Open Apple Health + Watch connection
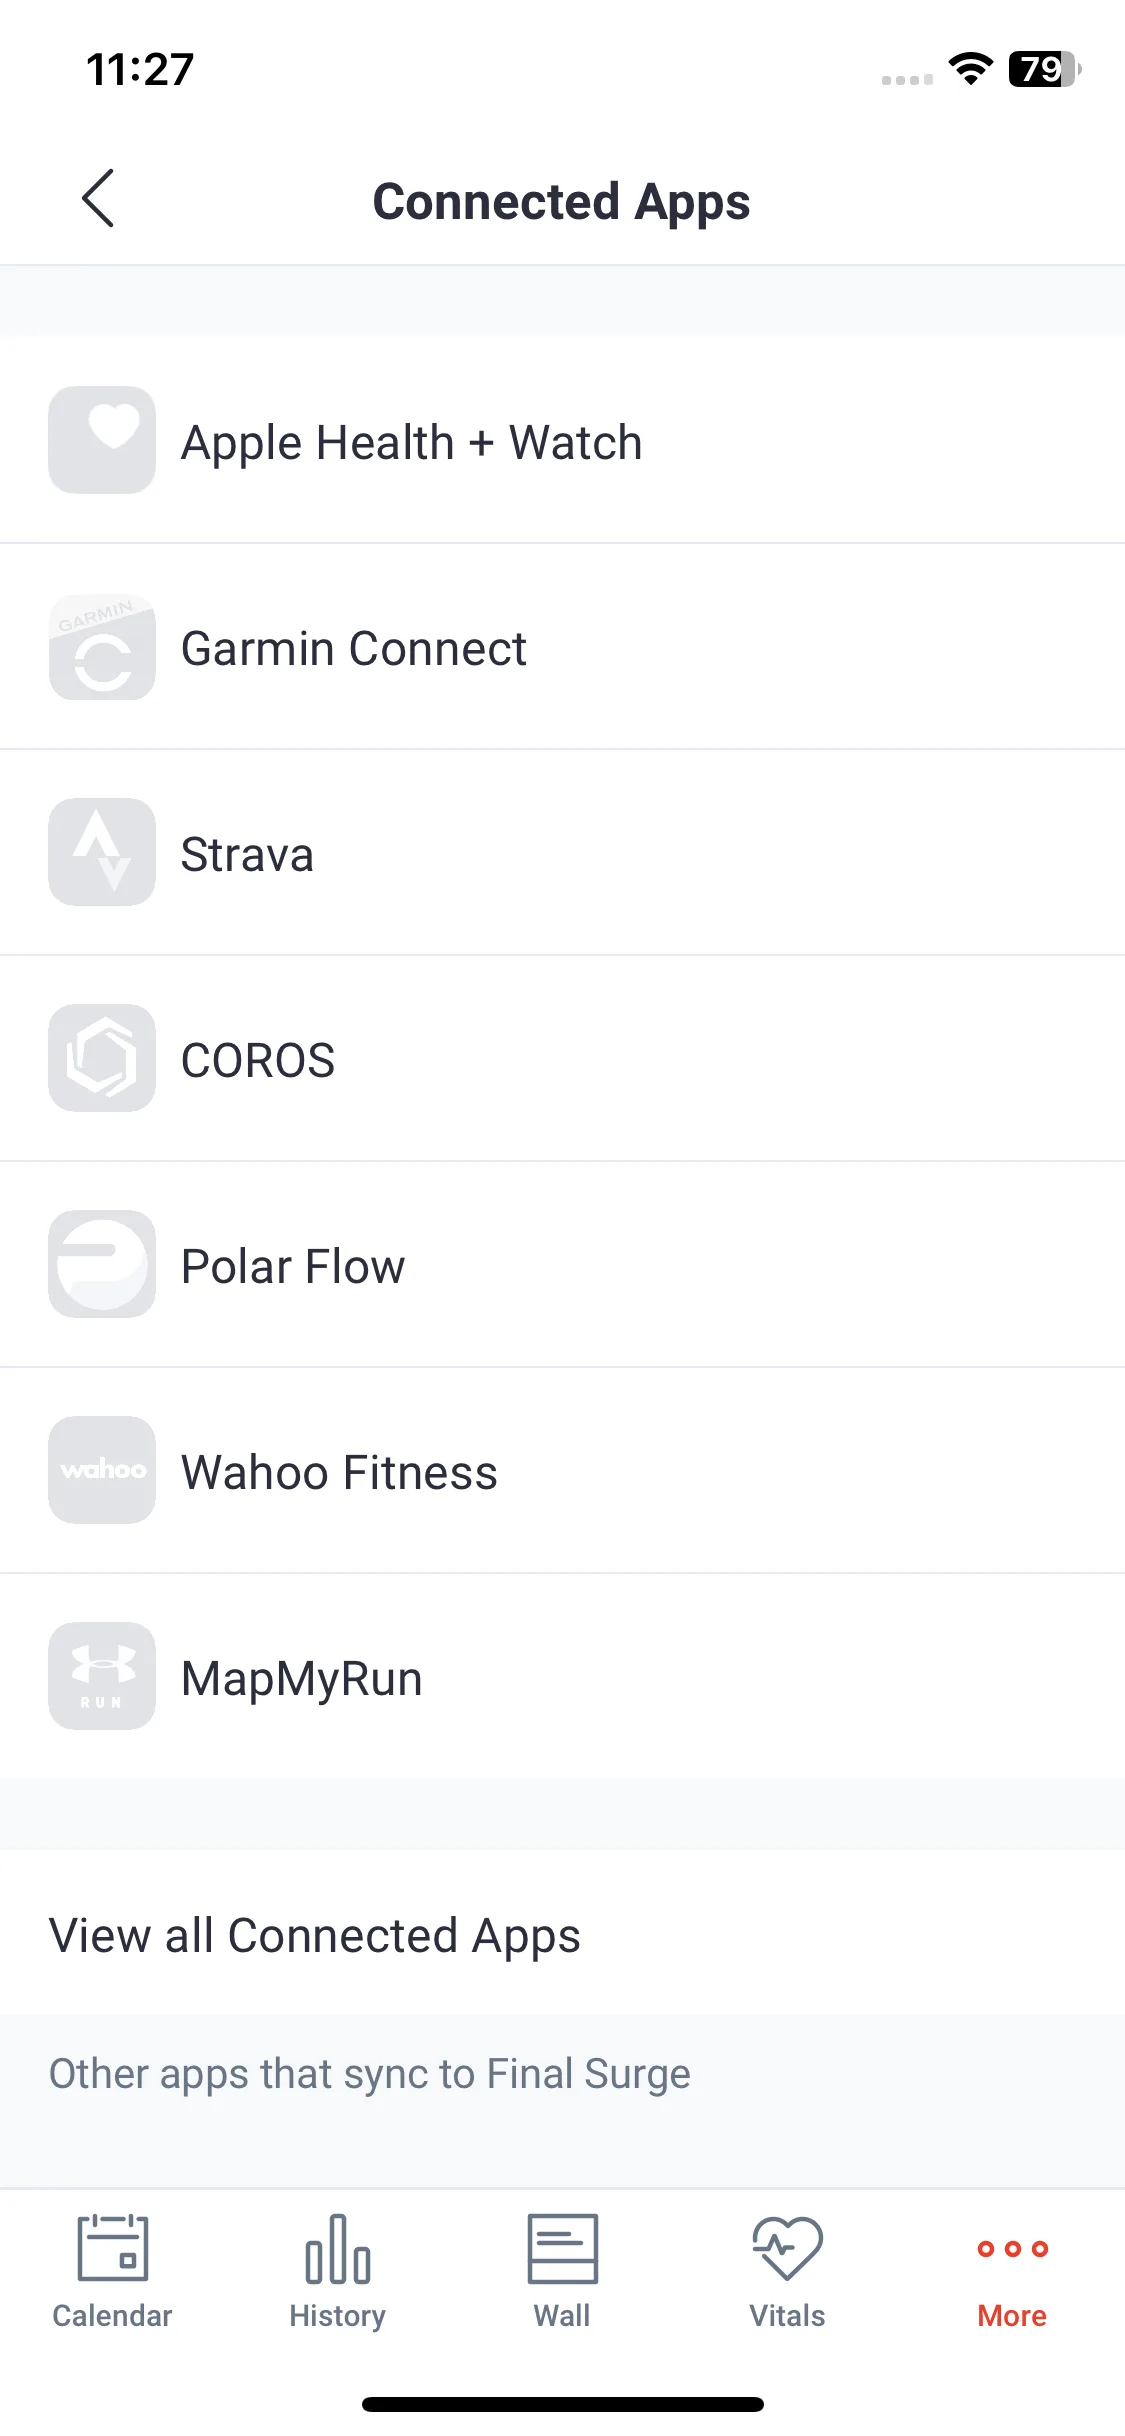Viewport: 1125px width, 2436px height. coord(562,440)
